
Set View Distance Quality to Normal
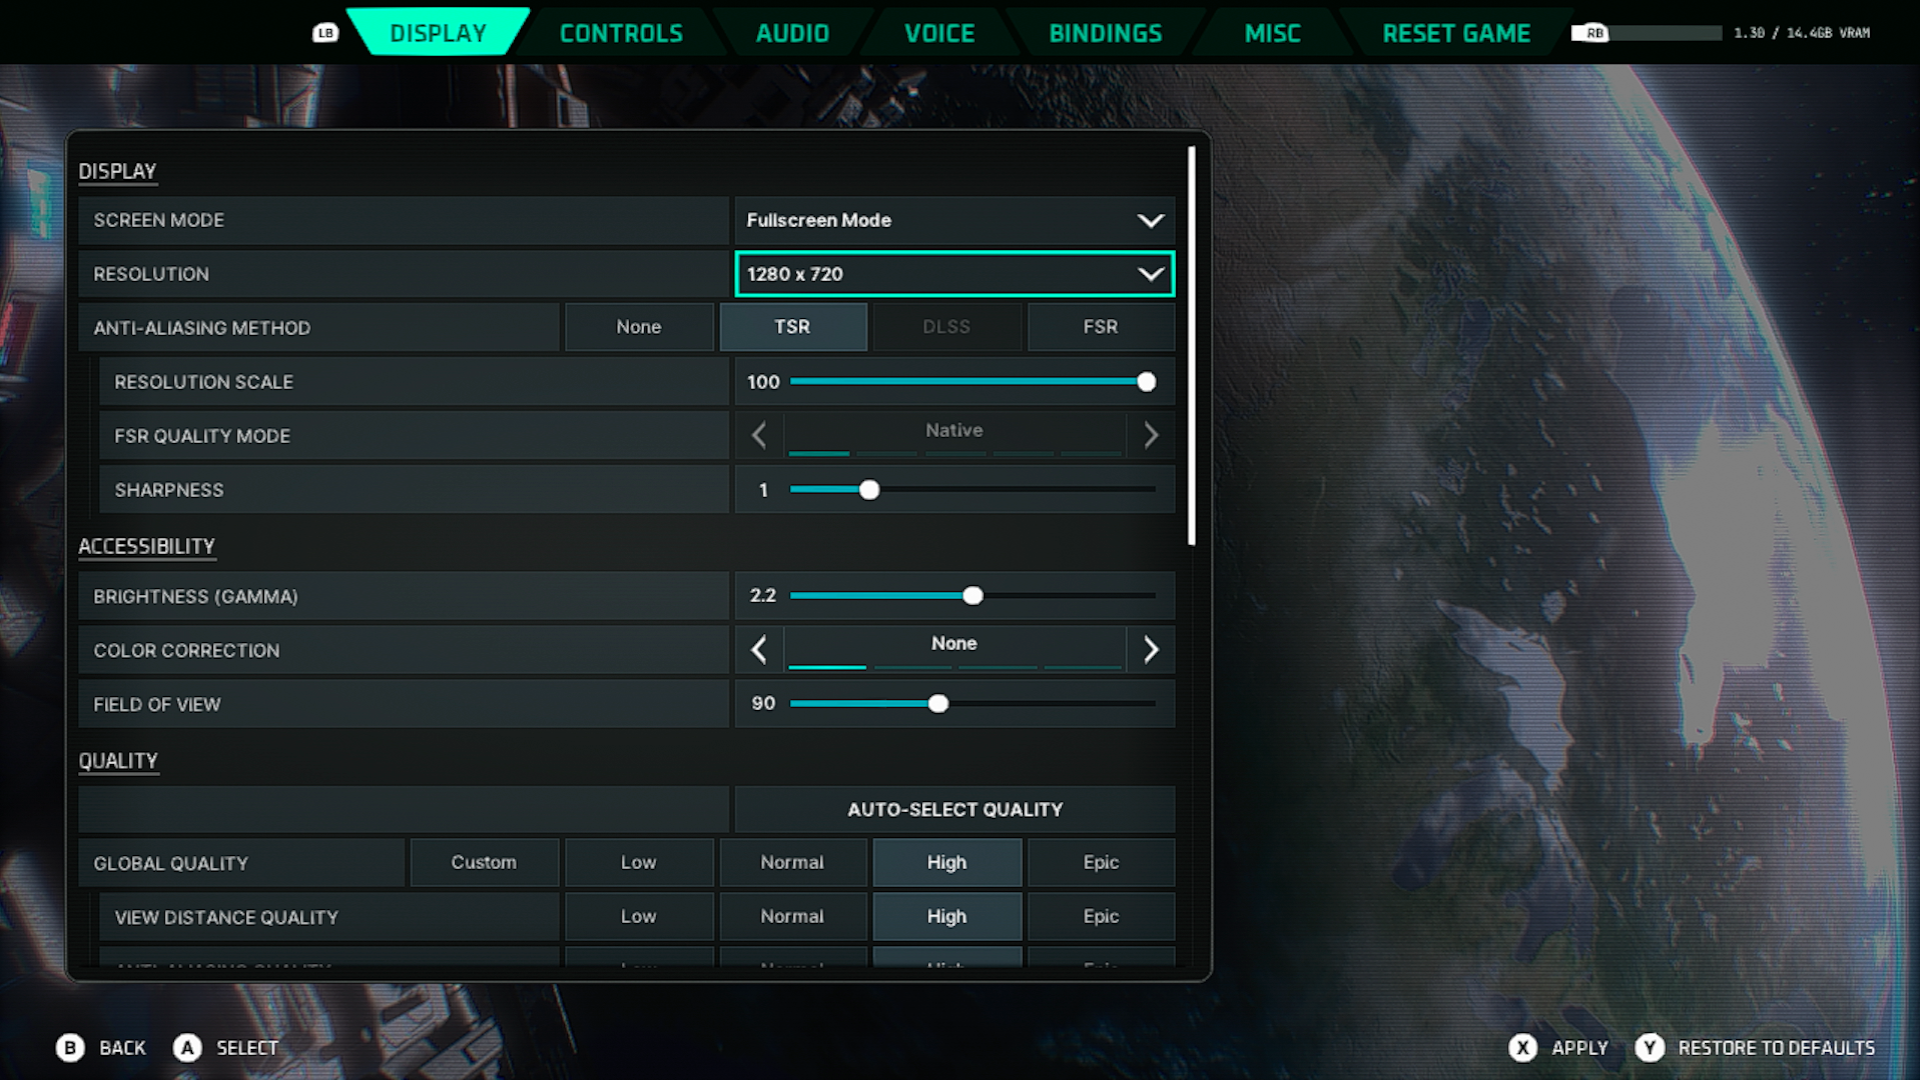[x=792, y=916]
